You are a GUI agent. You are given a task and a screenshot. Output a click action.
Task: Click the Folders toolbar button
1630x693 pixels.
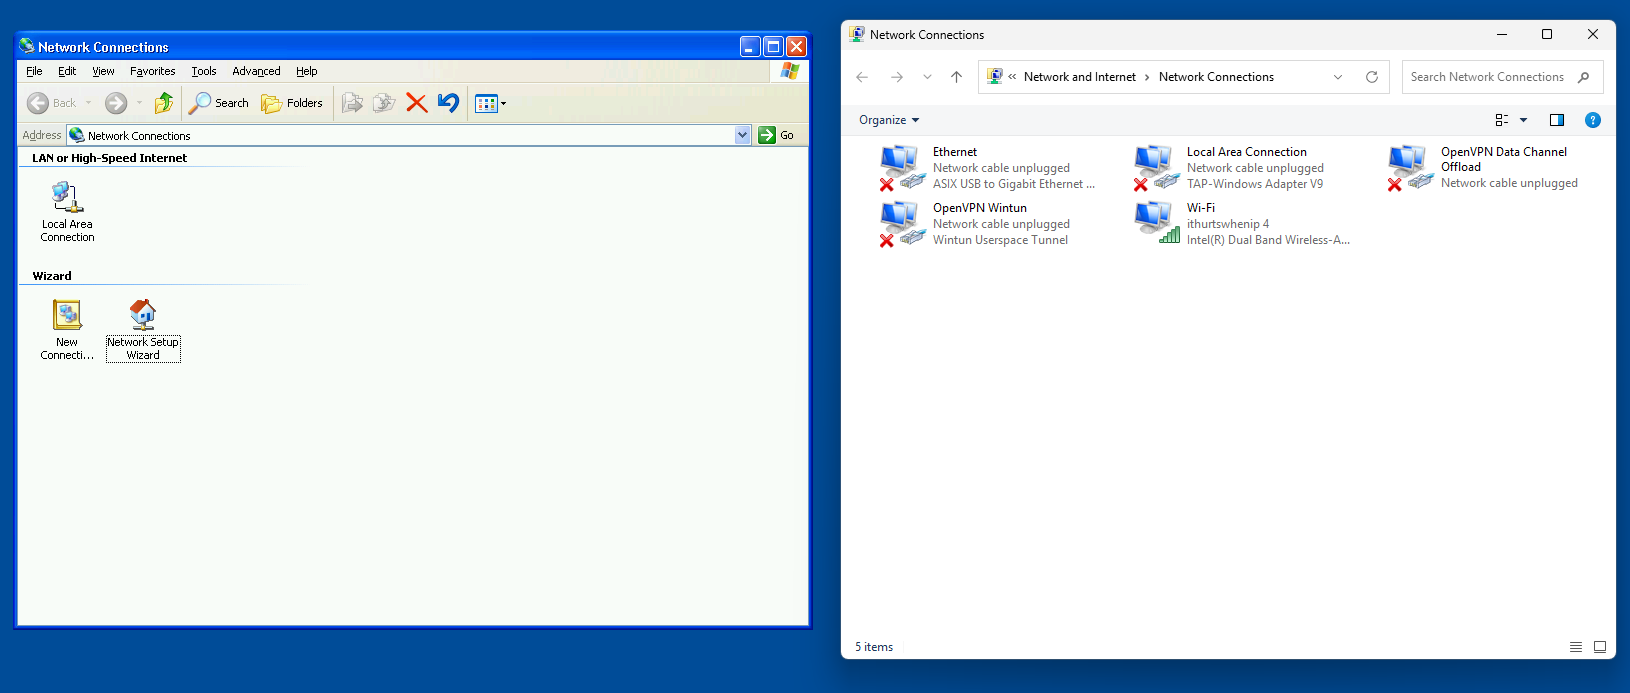(292, 103)
